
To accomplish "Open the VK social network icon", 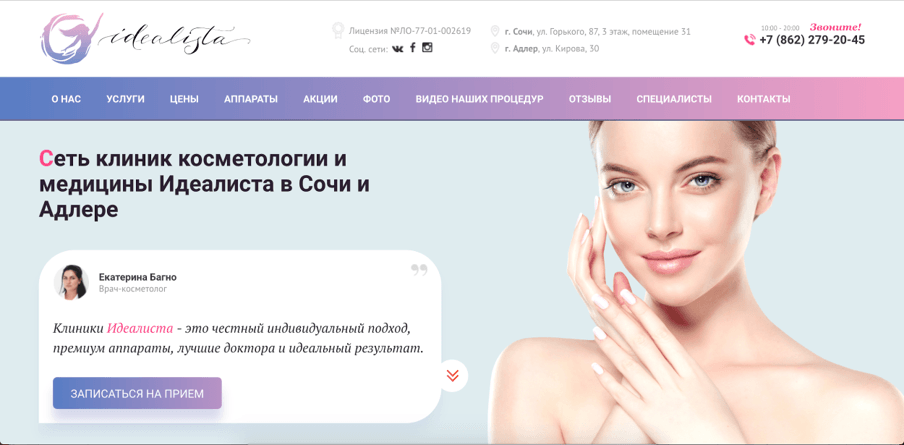I will point(398,49).
